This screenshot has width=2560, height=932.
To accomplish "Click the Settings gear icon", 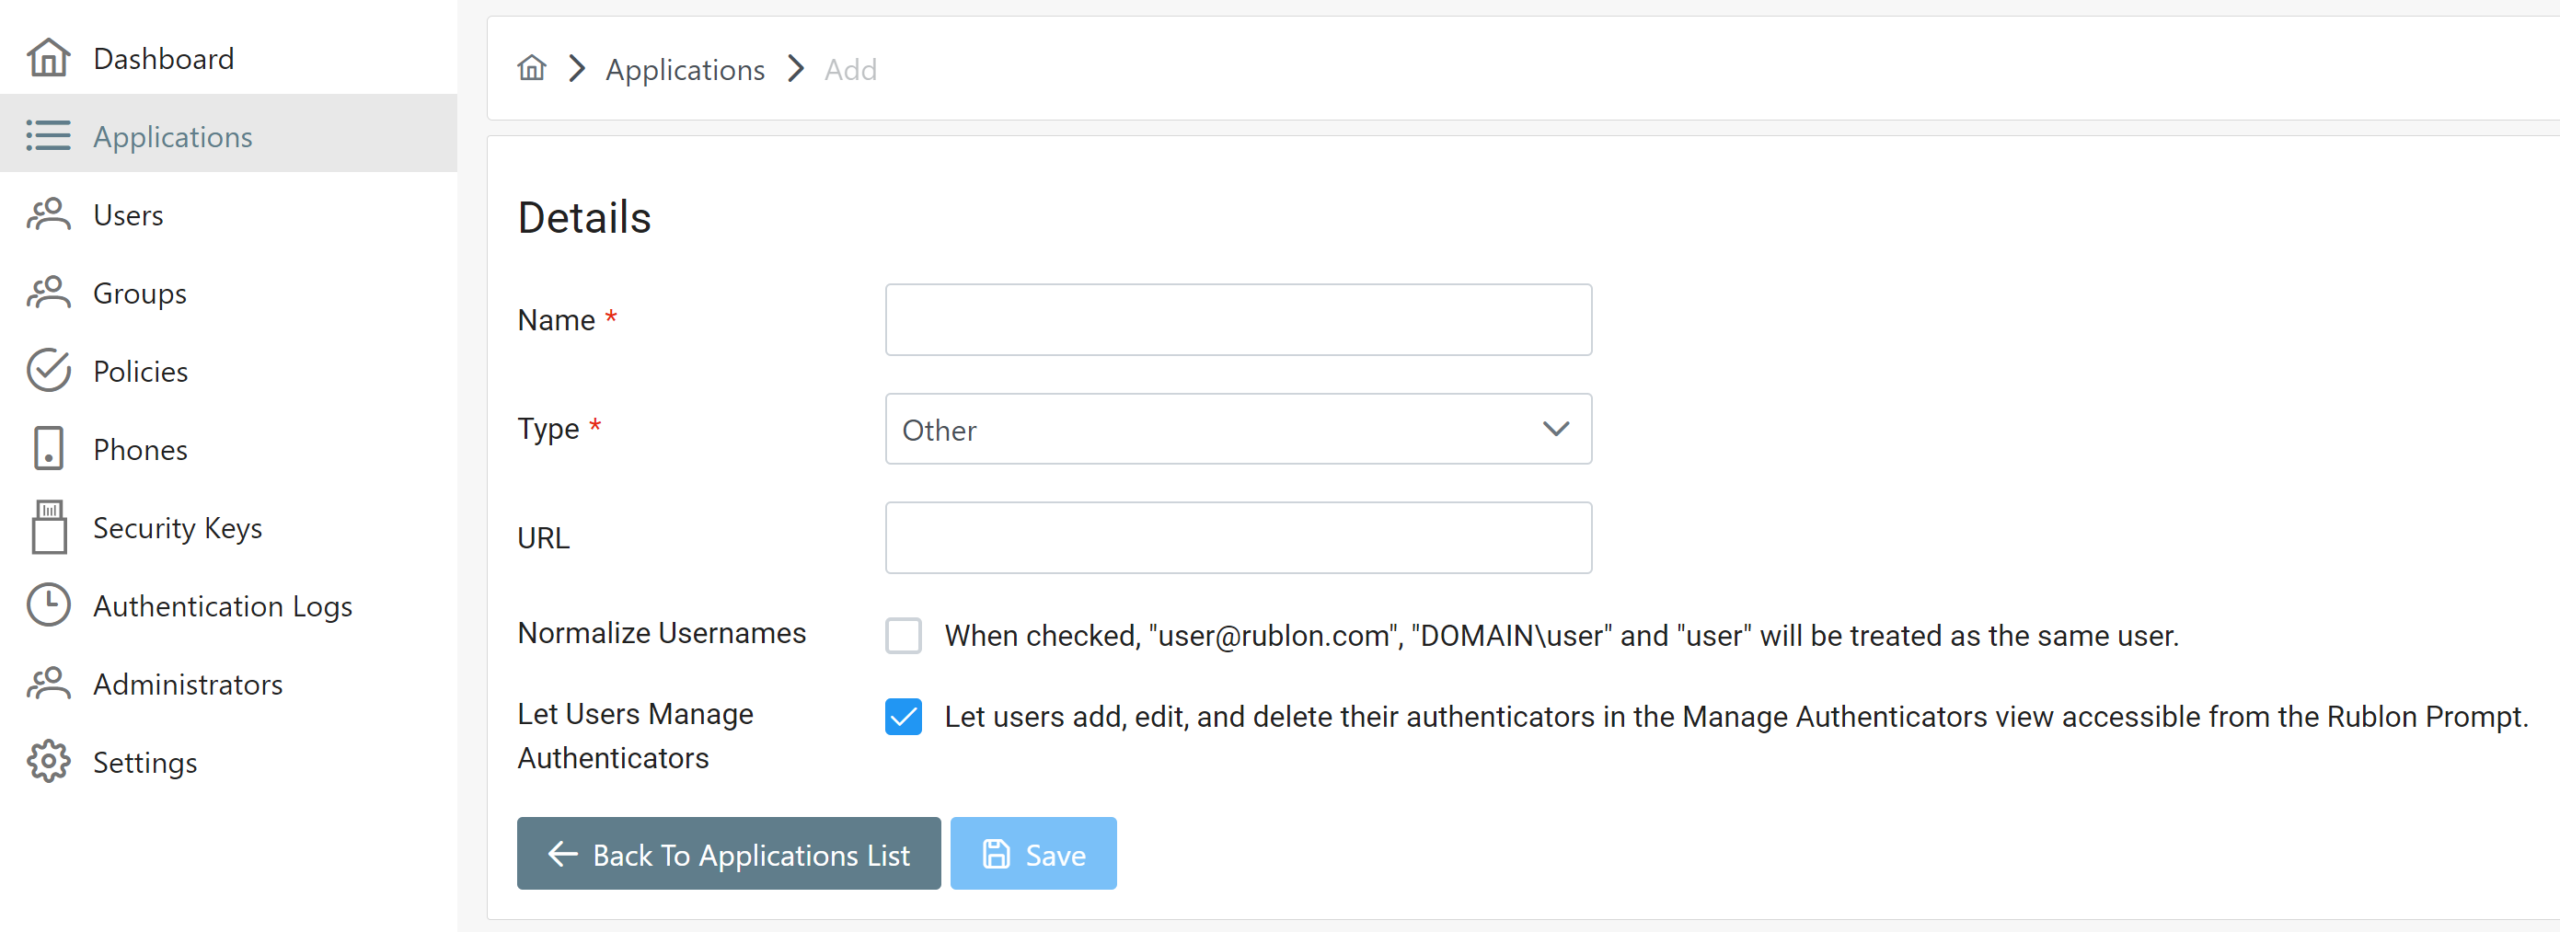I will 48,762.
